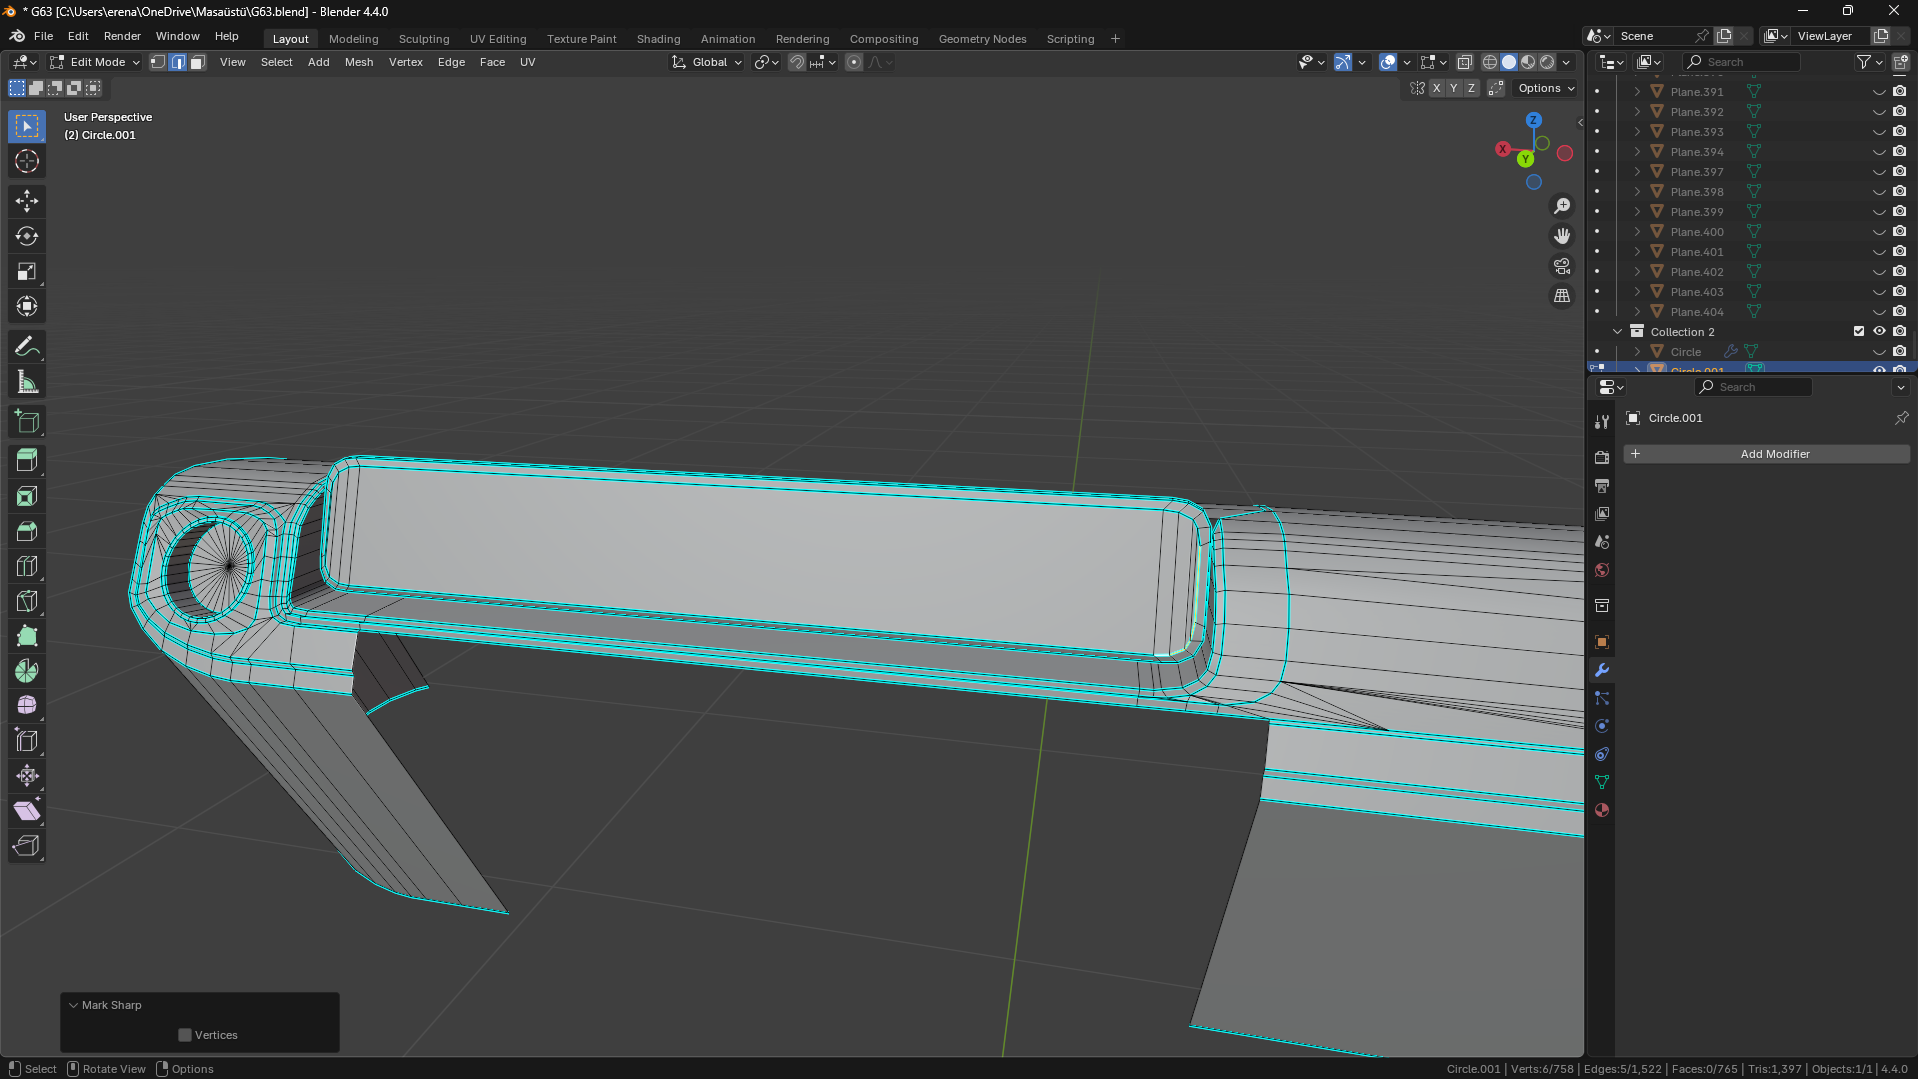Screen dimensions: 1918x1079
Task: Select the Shear tool
Action: click(27, 811)
